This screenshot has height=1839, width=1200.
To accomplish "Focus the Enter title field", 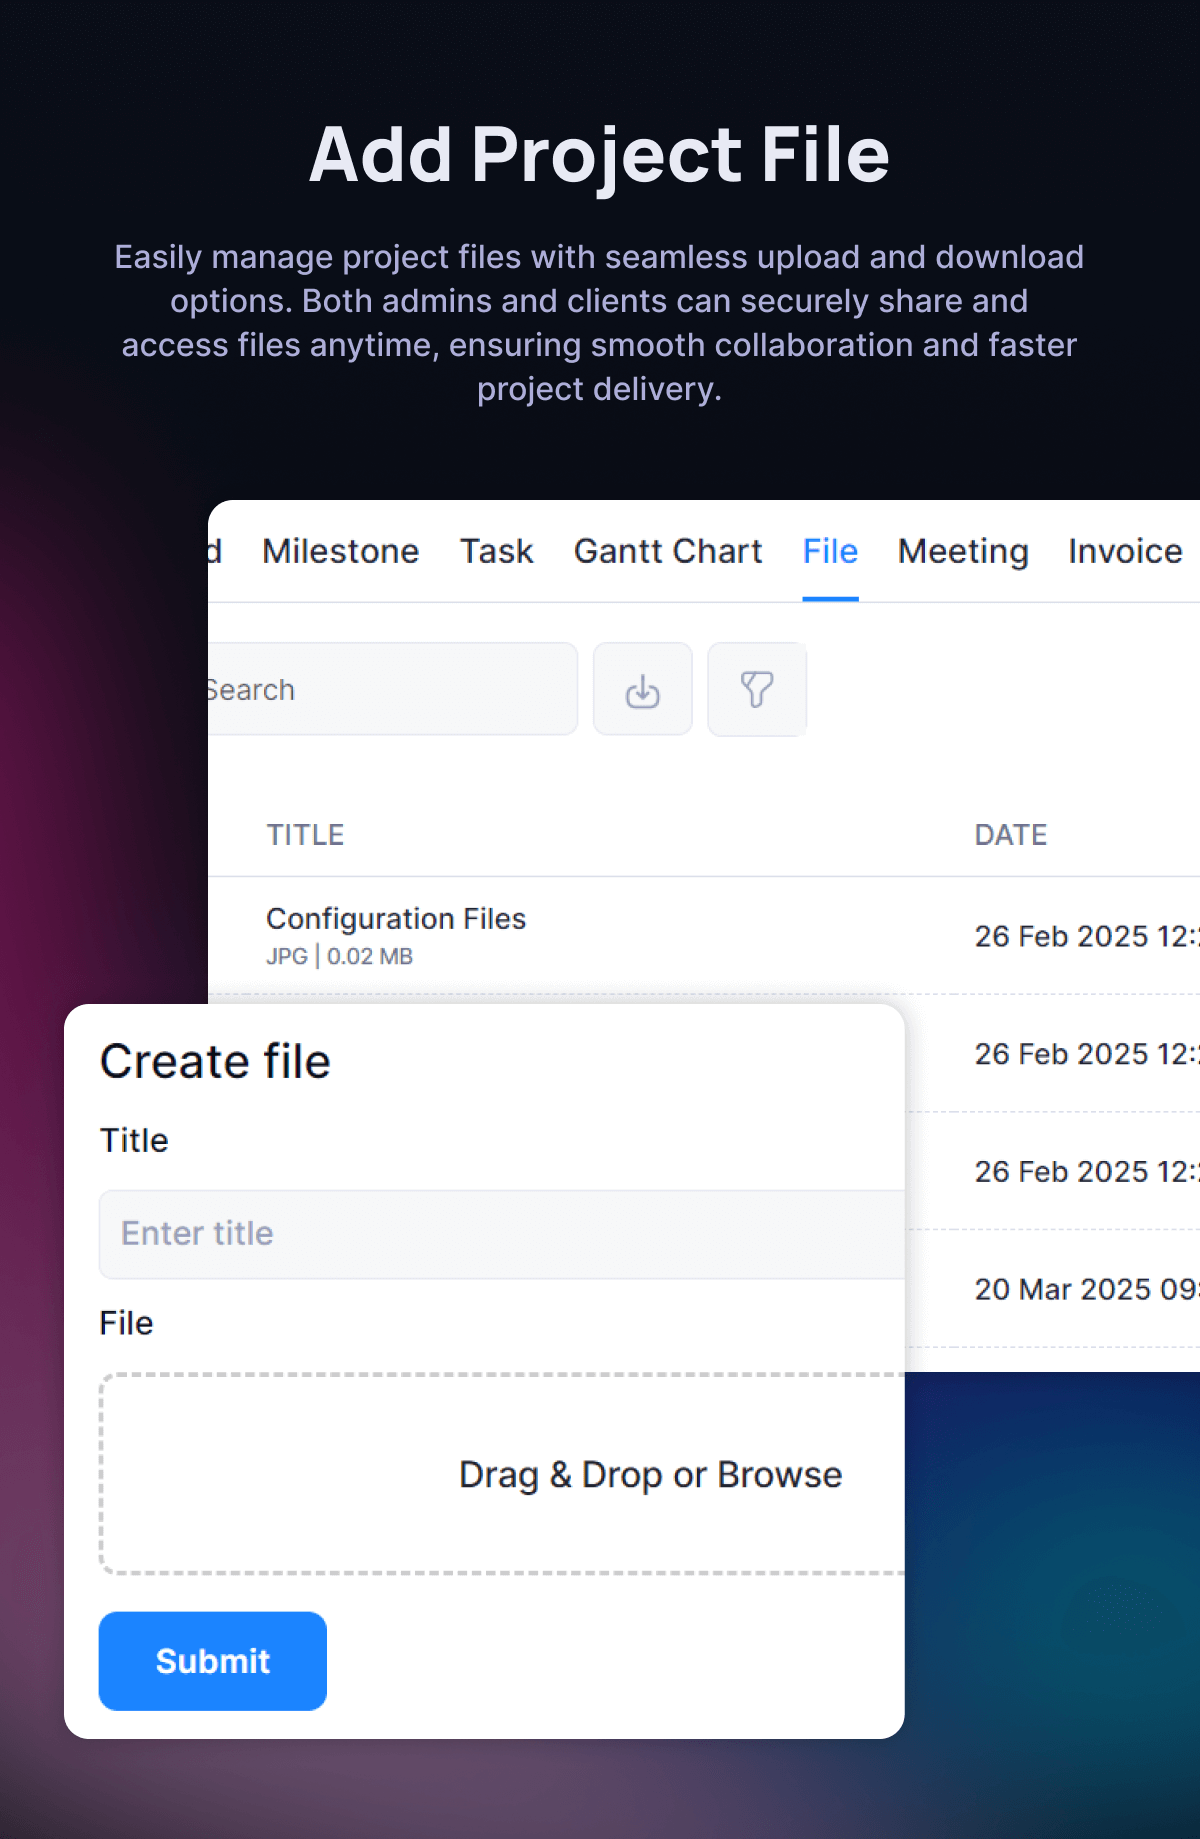I will point(502,1234).
